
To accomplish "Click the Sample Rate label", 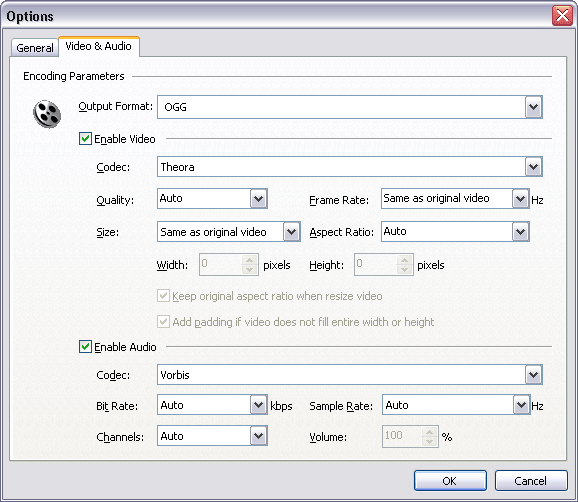I will tap(341, 406).
